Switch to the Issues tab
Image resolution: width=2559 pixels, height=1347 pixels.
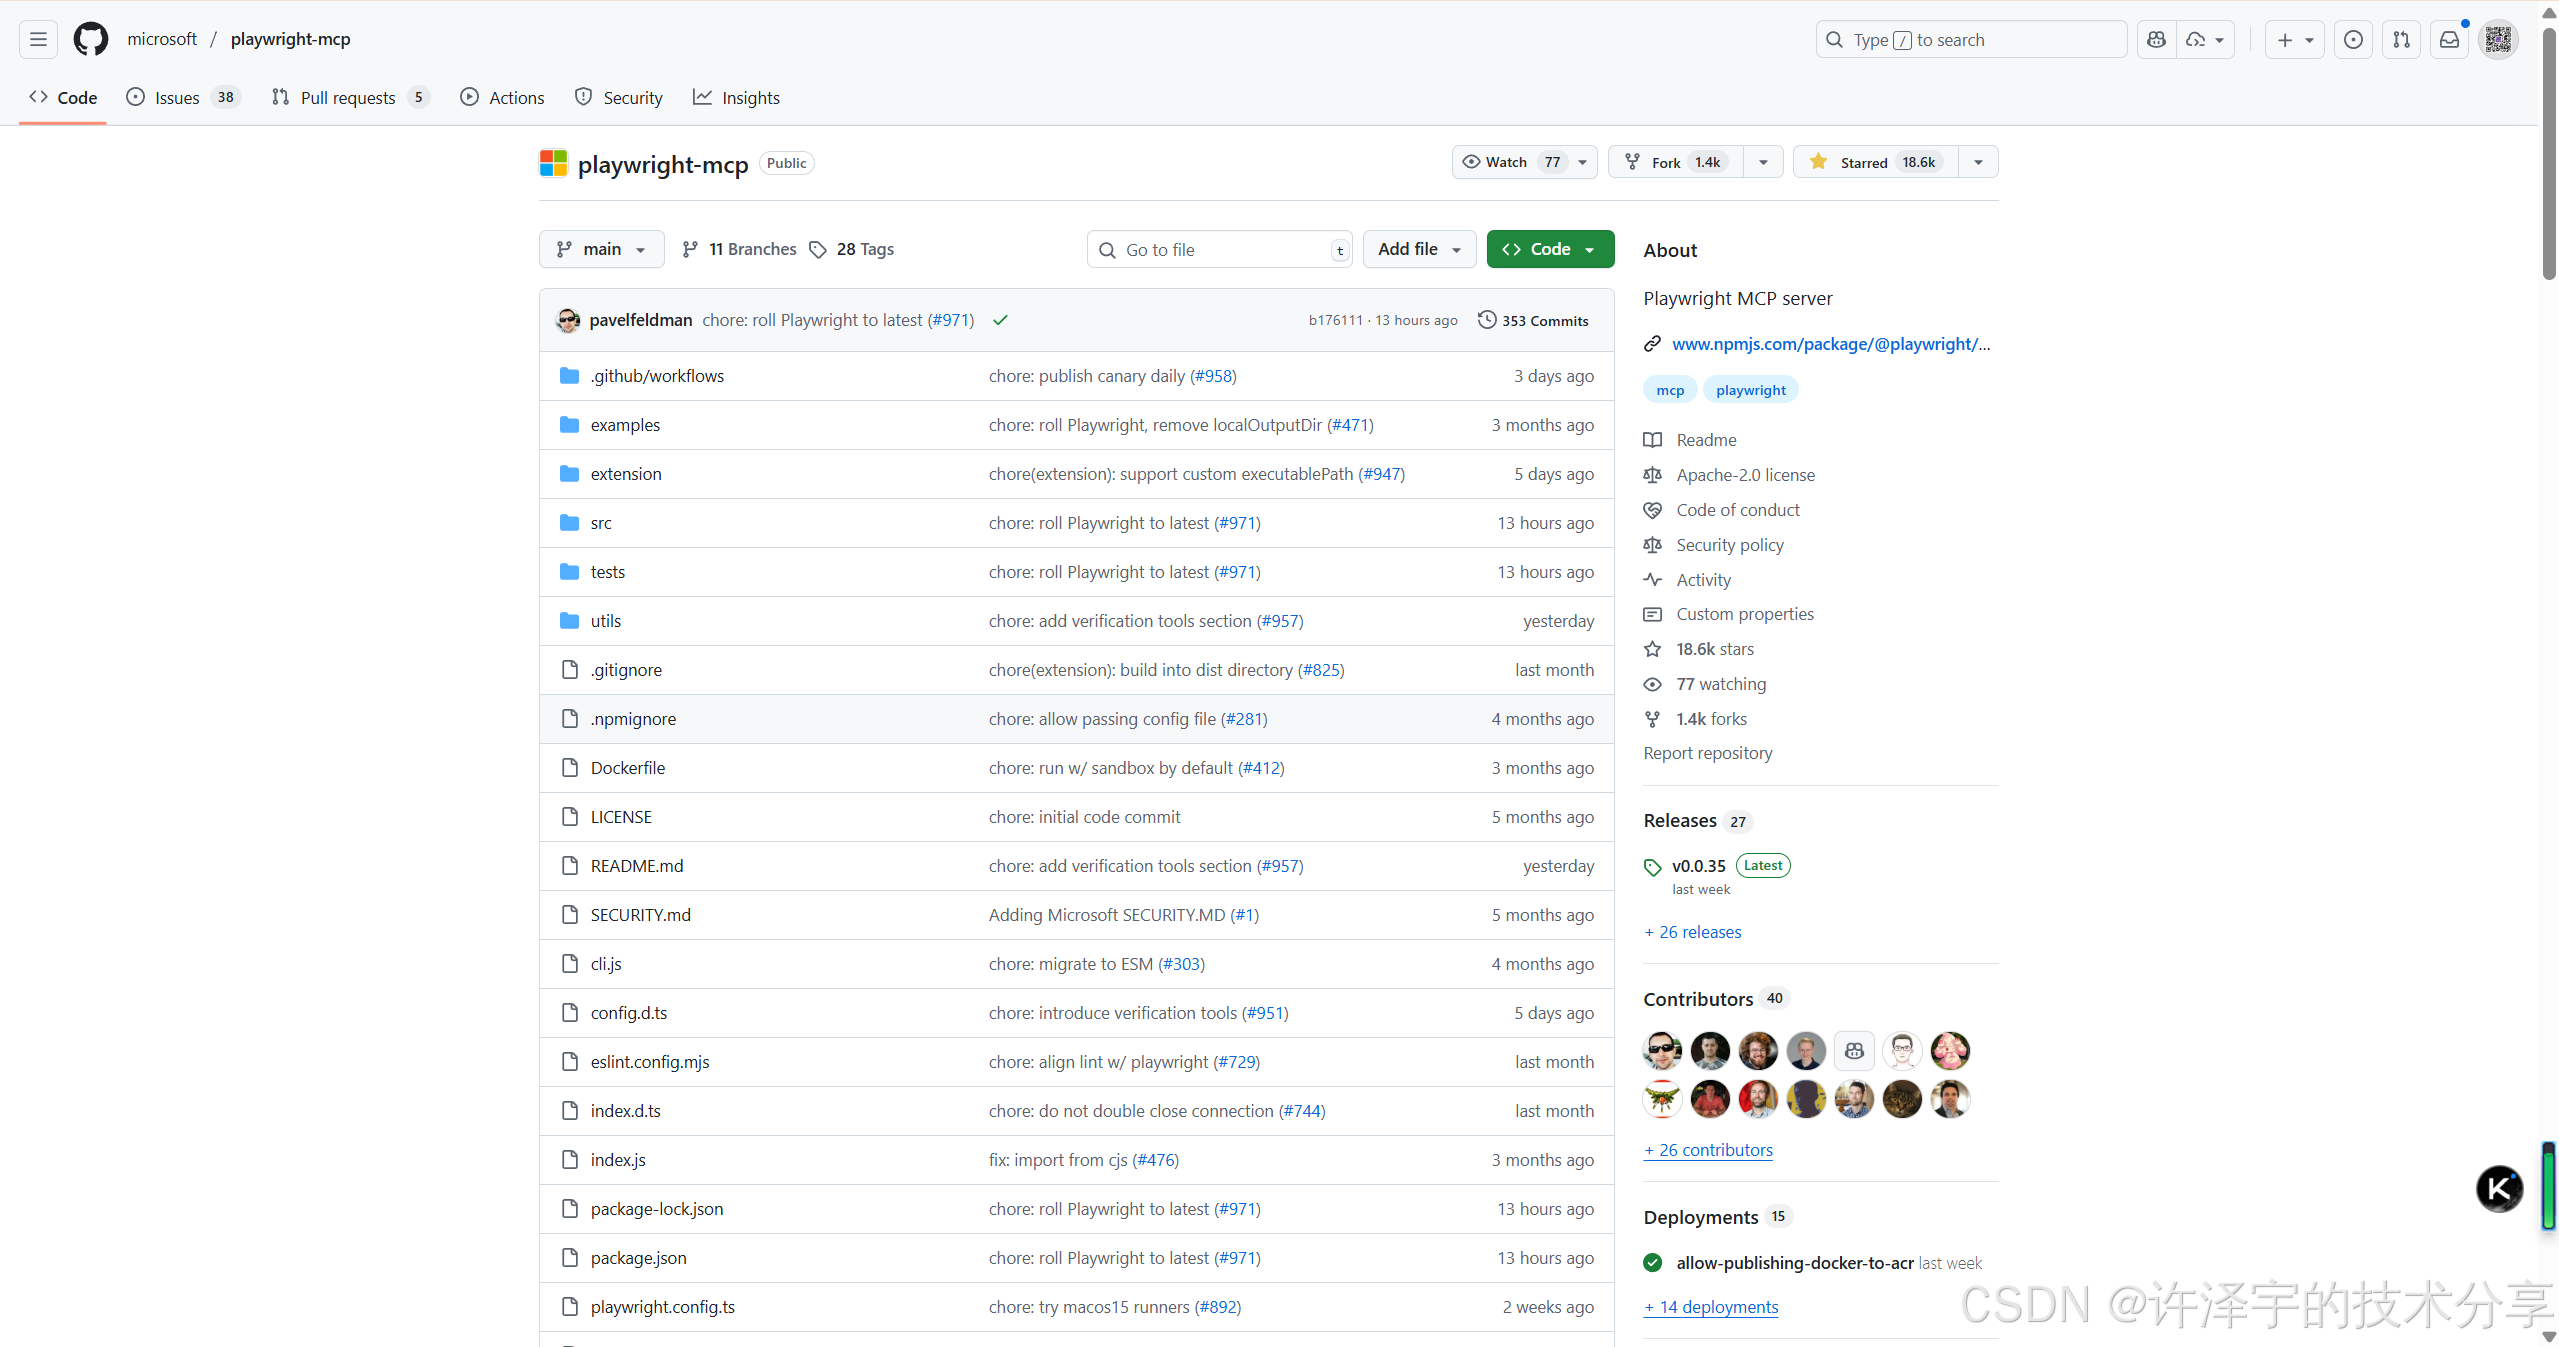click(x=183, y=97)
